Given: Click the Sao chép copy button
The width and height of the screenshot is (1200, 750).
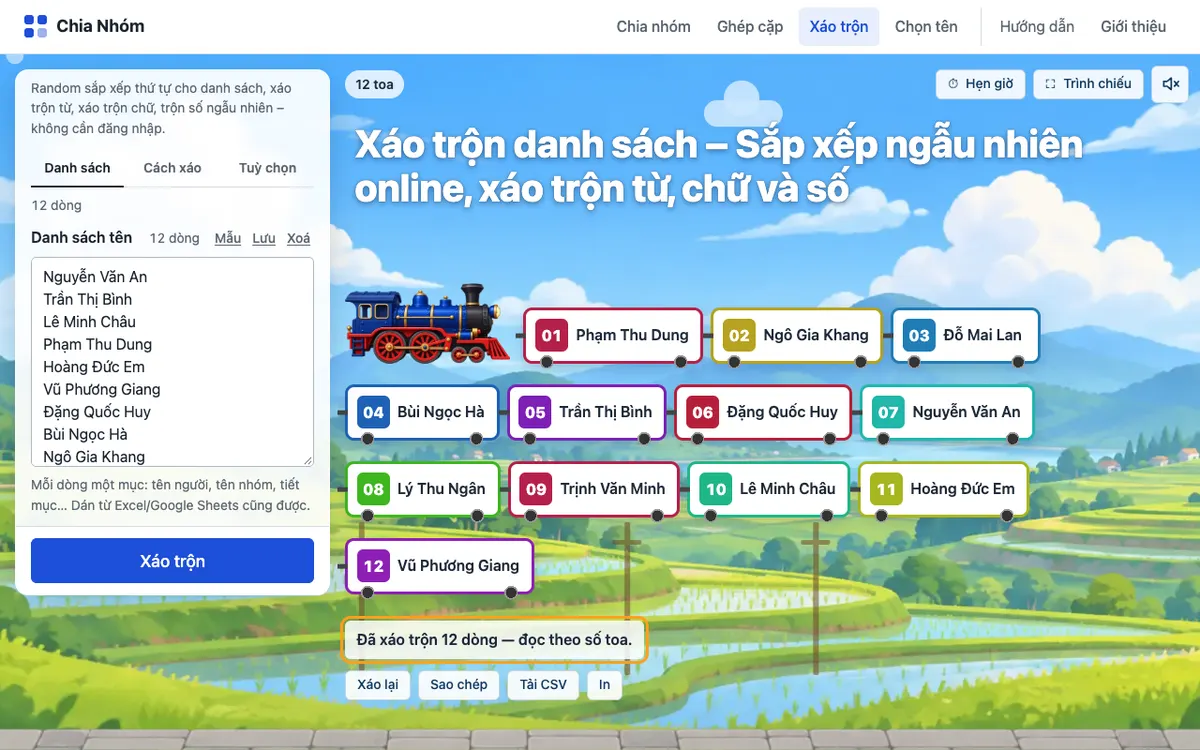Looking at the screenshot, I should click(459, 685).
